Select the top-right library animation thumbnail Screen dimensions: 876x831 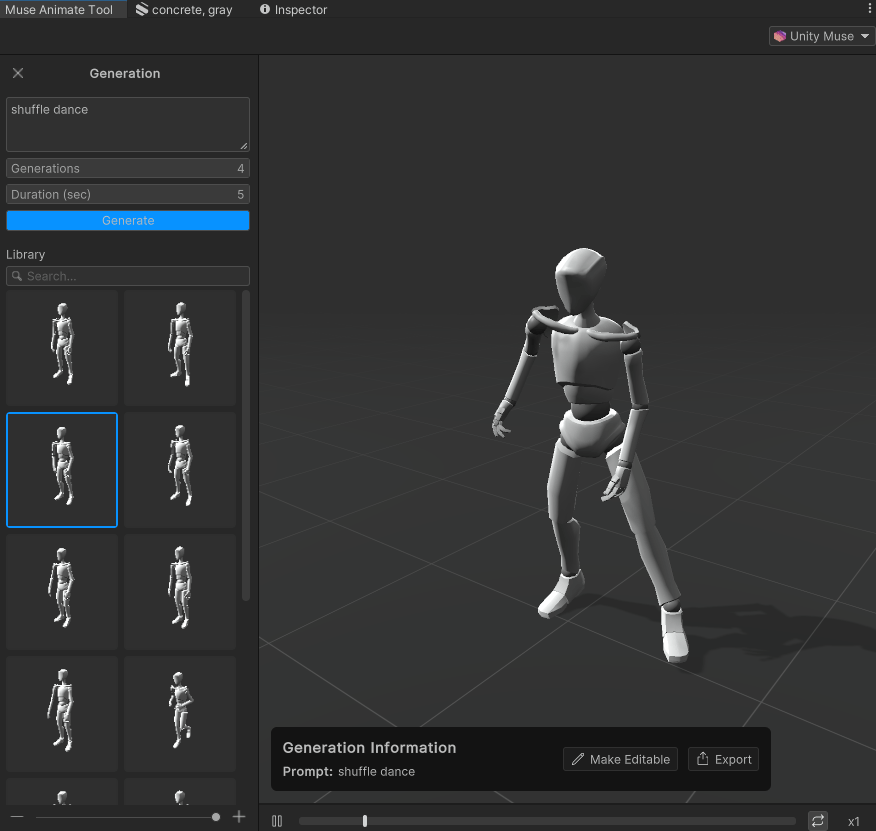[180, 348]
